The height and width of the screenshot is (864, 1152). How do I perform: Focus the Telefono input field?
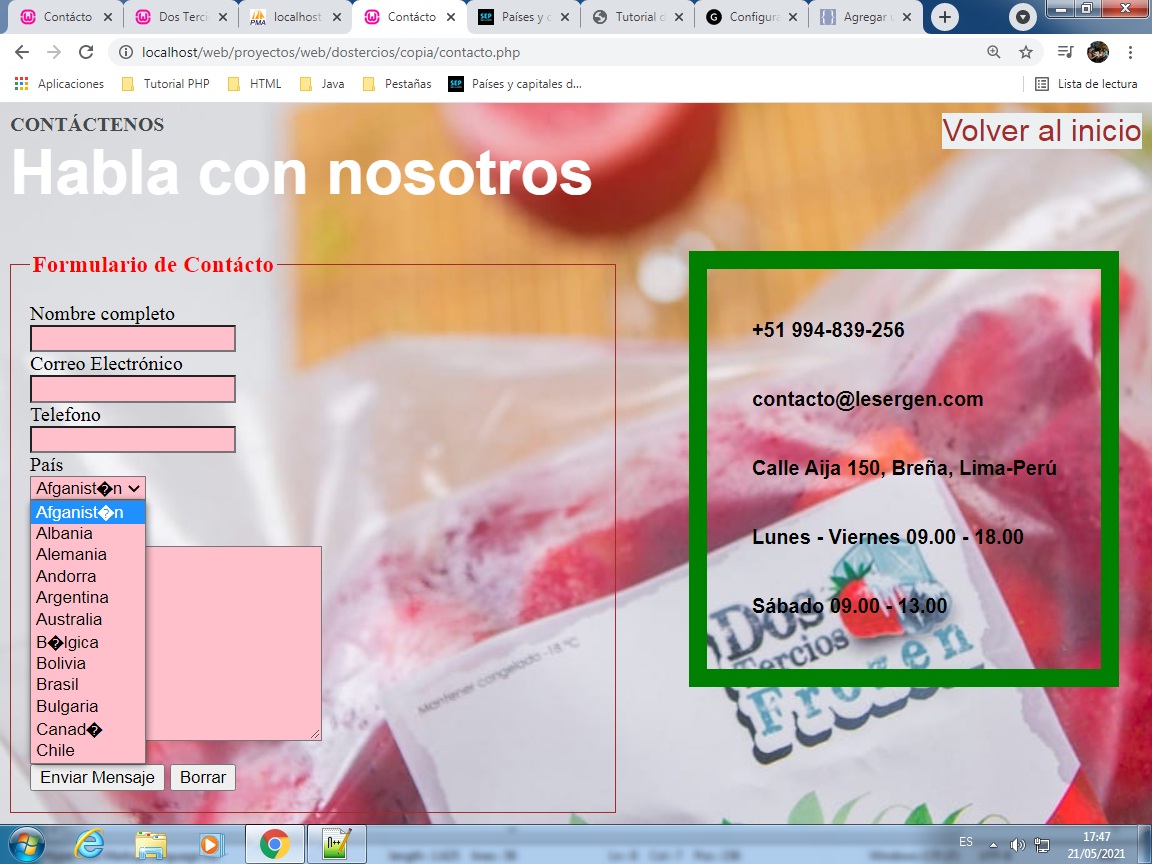(133, 439)
